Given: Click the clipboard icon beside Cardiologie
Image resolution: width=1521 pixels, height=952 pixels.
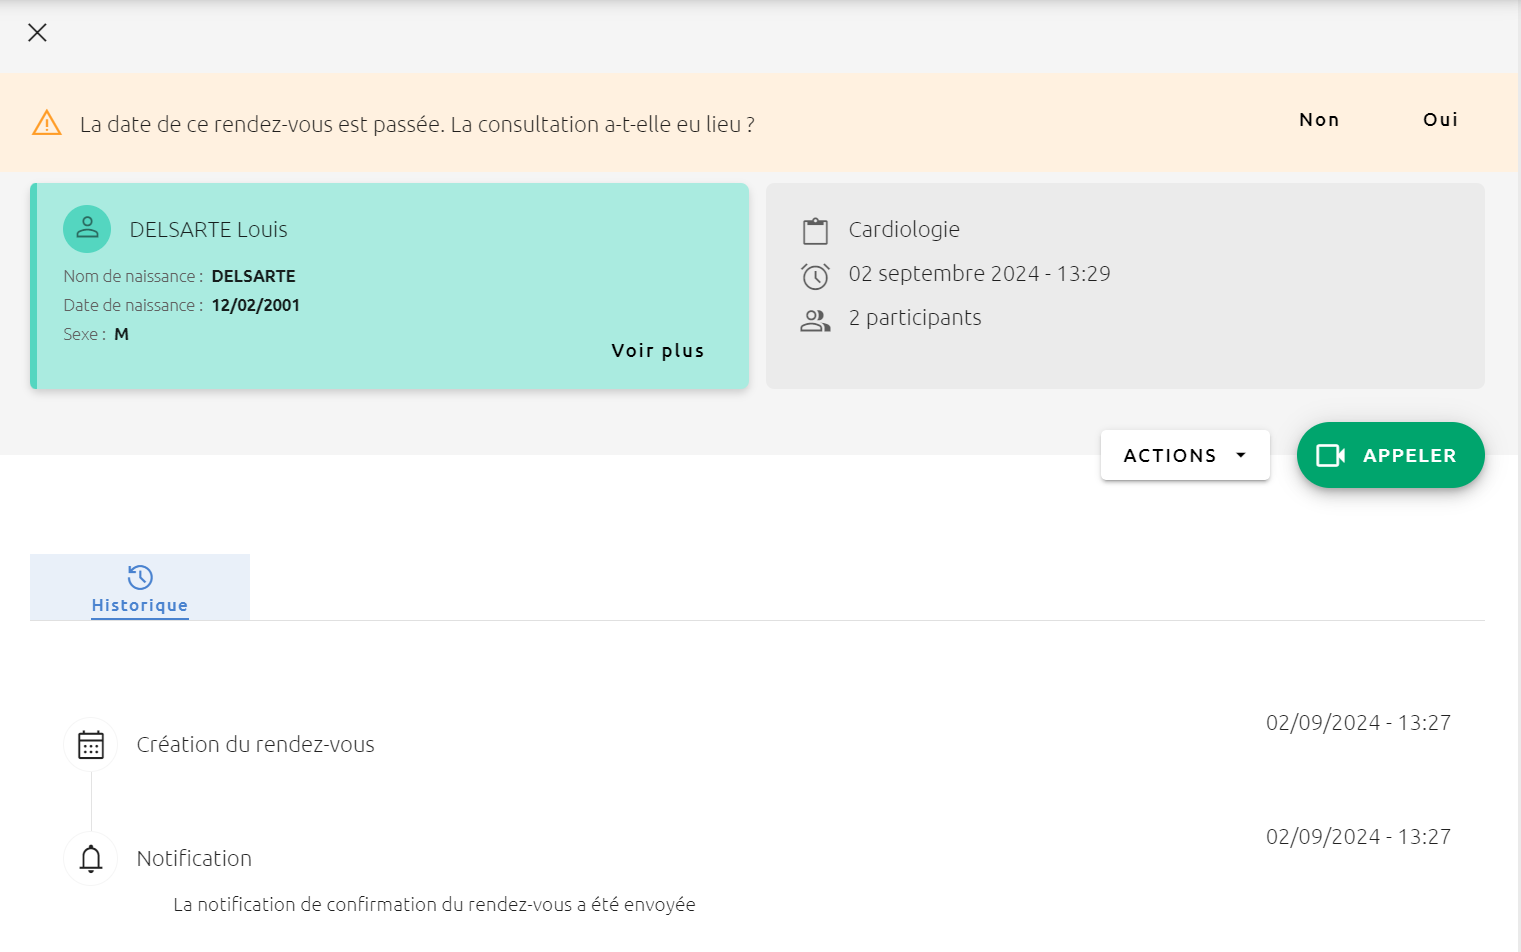Looking at the screenshot, I should 816,231.
